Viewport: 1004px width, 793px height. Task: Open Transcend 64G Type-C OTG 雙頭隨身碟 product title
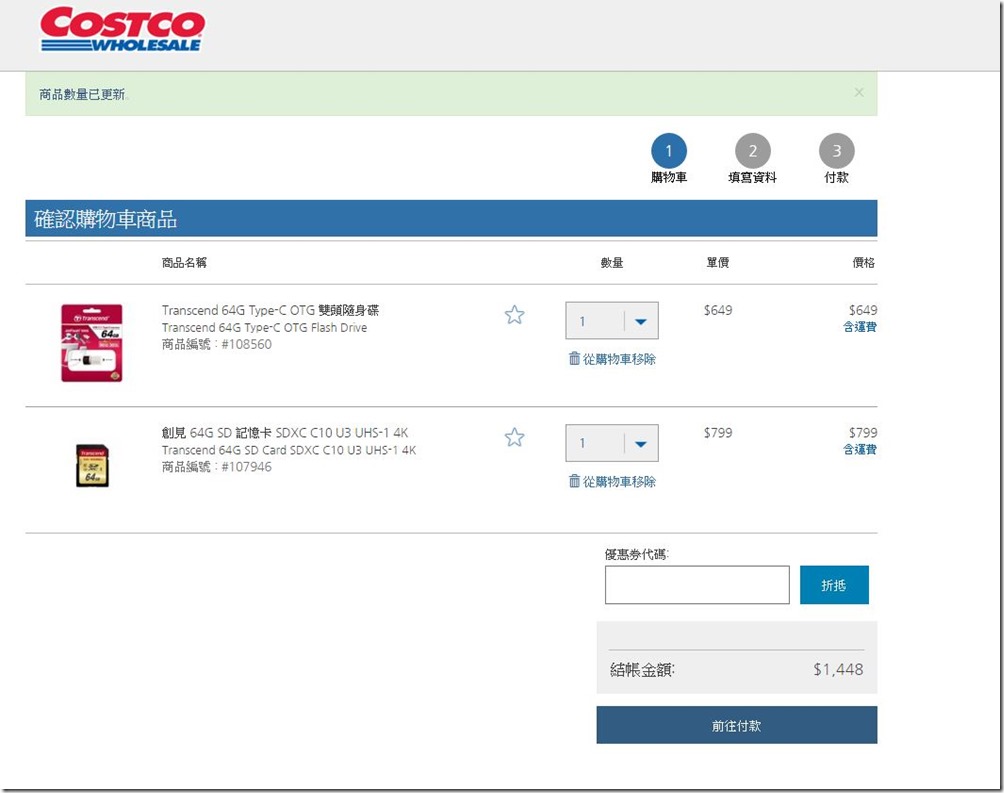click(x=270, y=310)
